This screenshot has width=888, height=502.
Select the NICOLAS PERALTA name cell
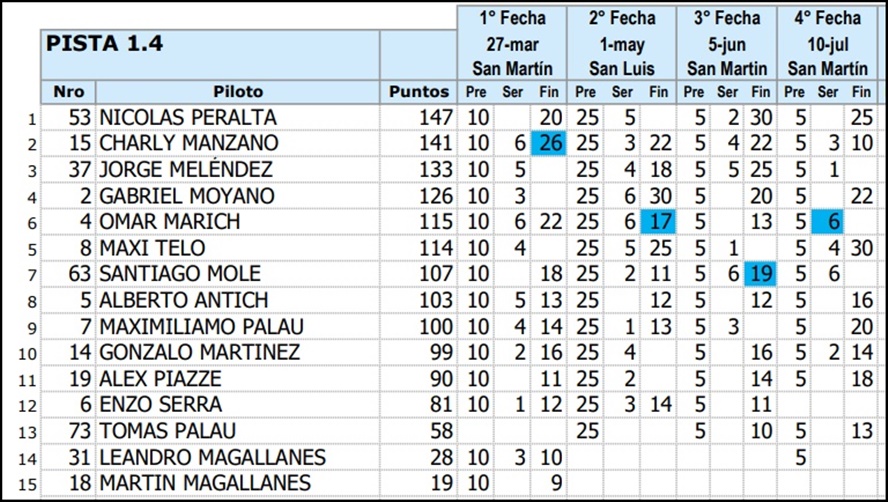pos(237,118)
